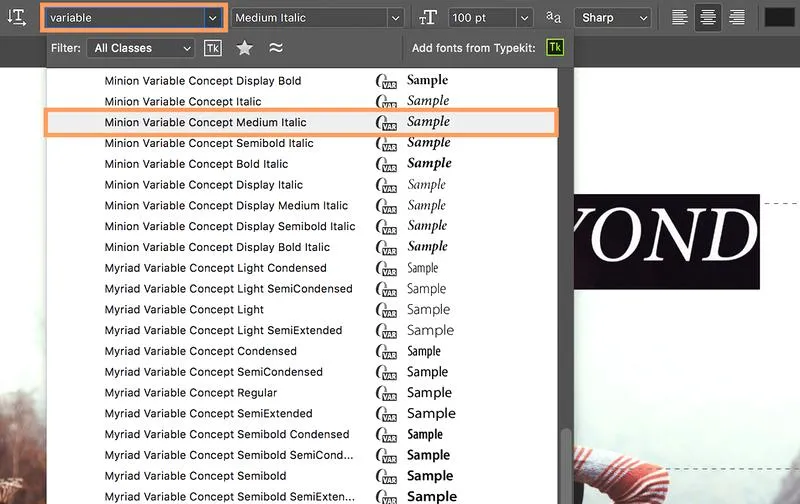Click the text color swatch
The width and height of the screenshot is (800, 504).
[779, 17]
